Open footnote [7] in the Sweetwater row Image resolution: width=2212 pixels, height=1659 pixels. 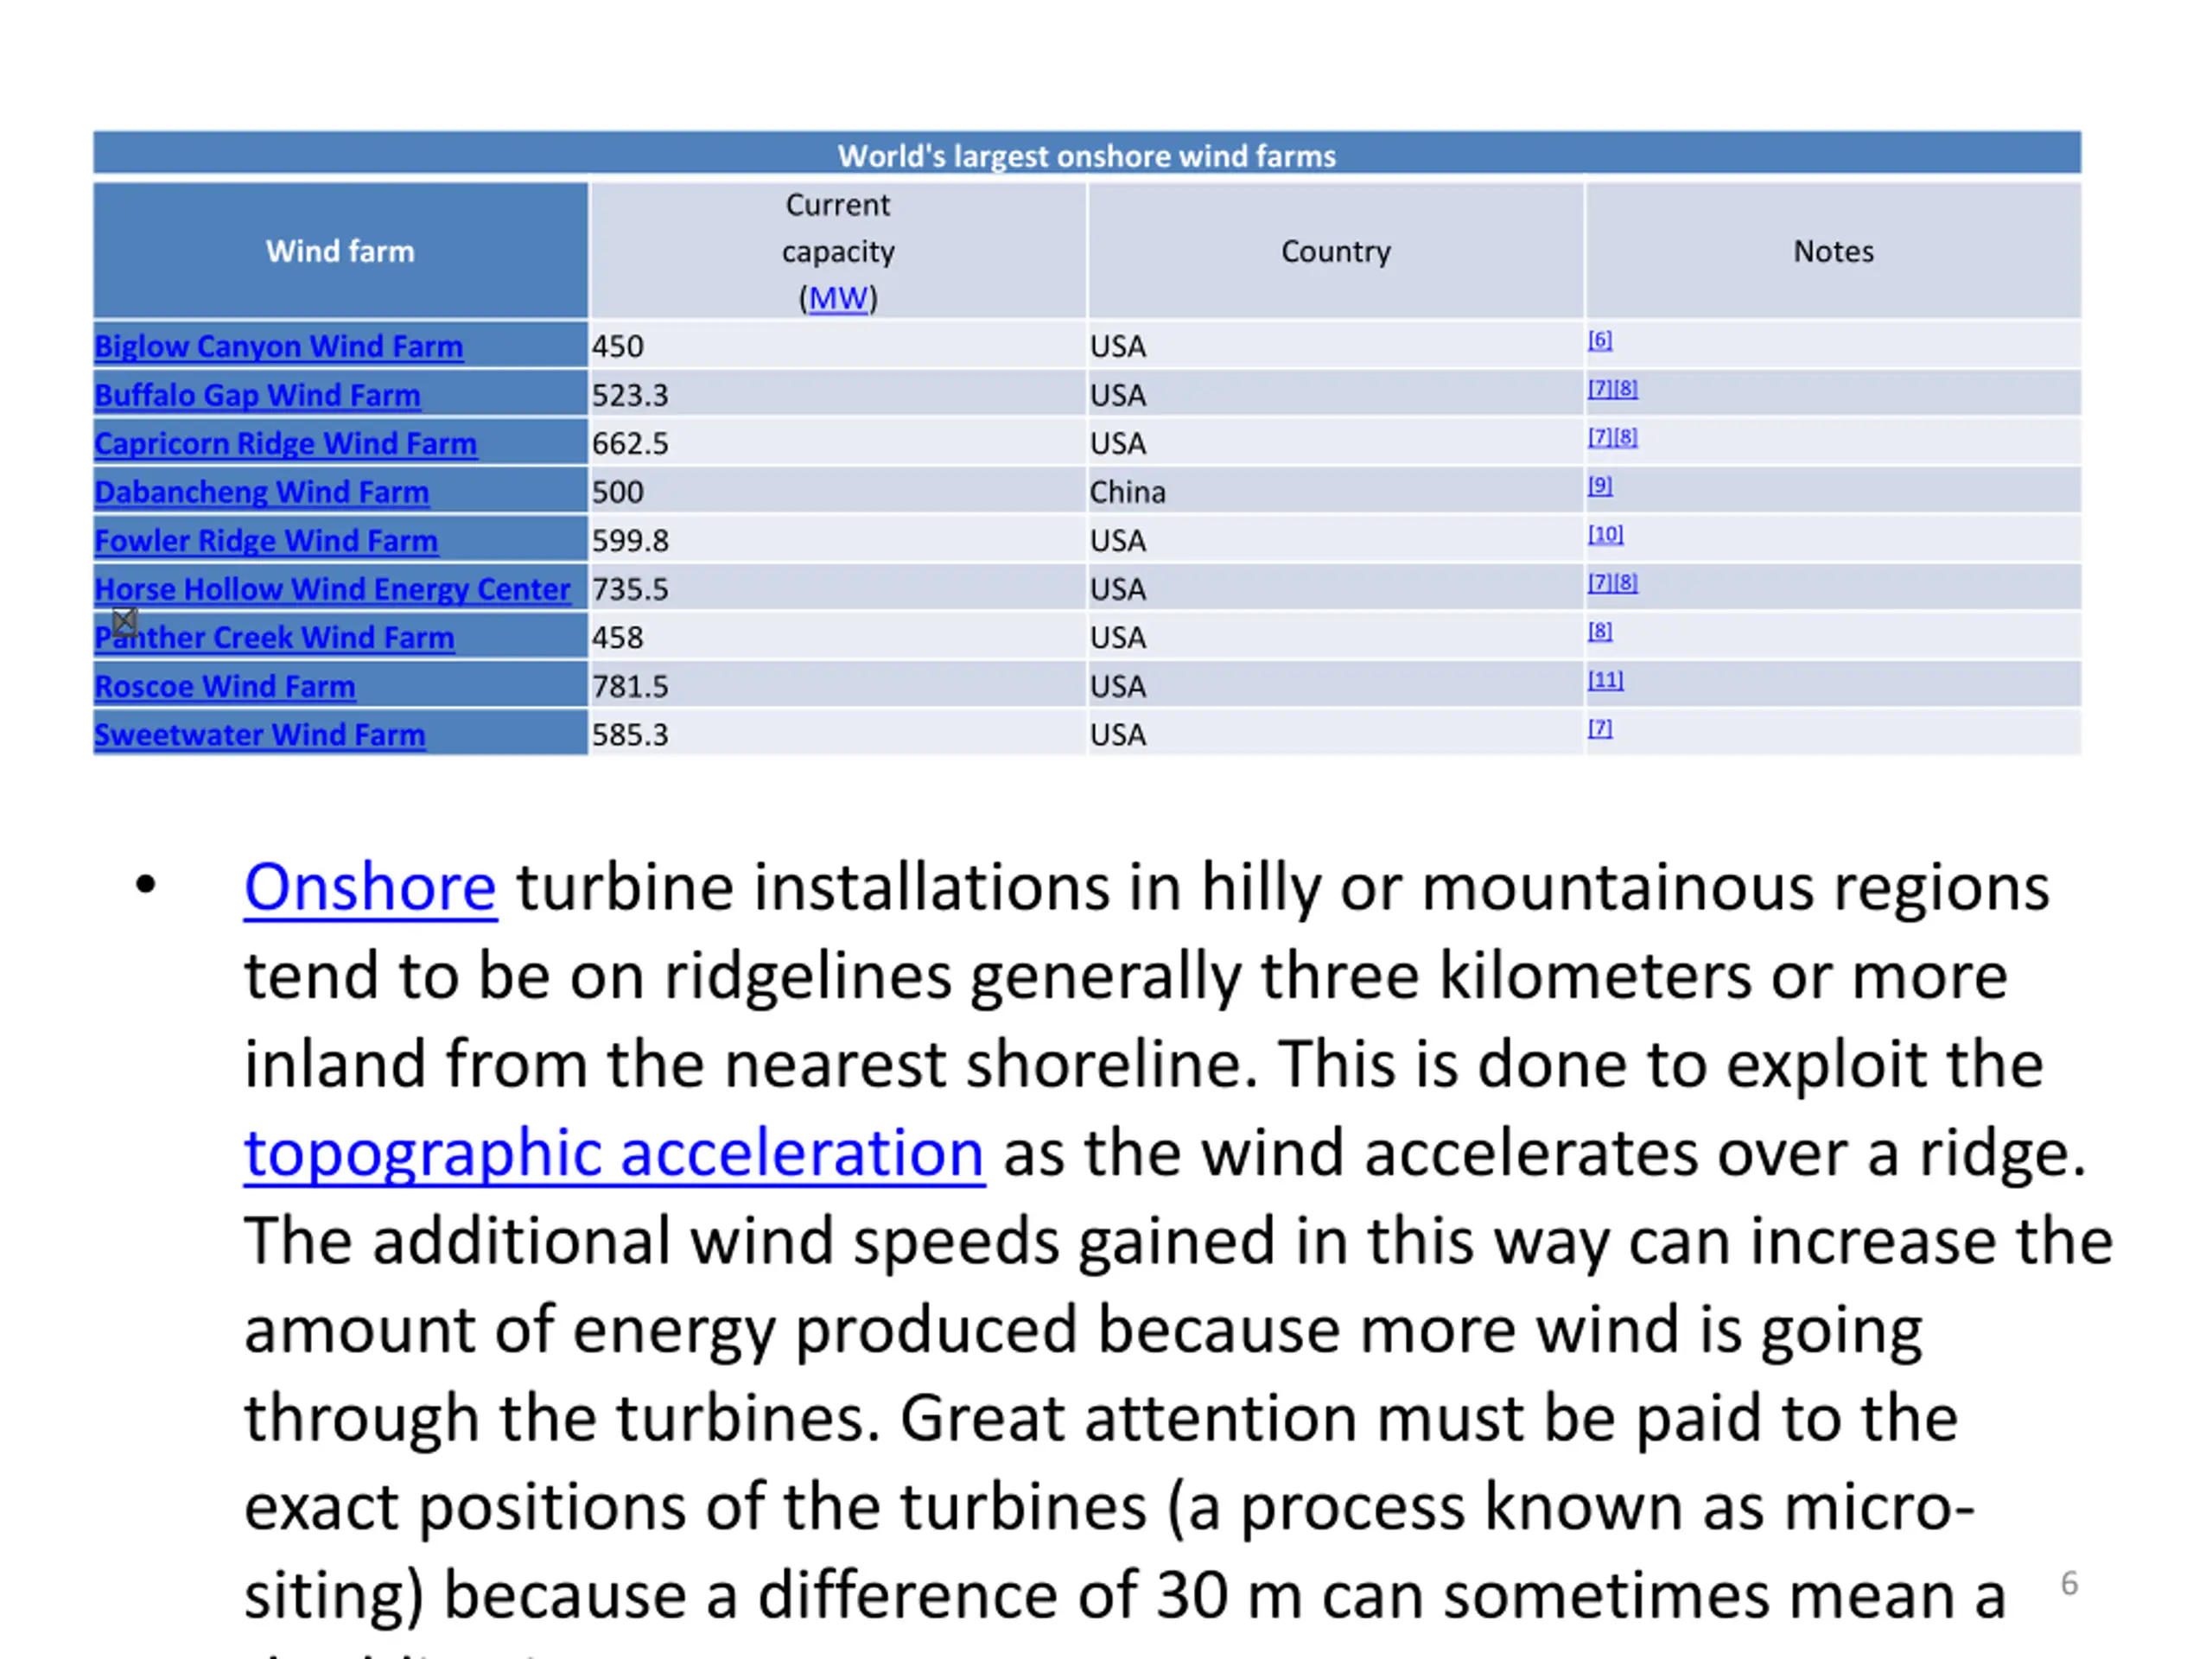click(1600, 728)
